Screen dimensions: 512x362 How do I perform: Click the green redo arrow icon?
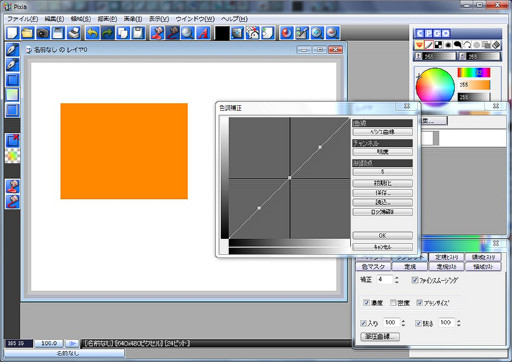pyautogui.click(x=107, y=33)
